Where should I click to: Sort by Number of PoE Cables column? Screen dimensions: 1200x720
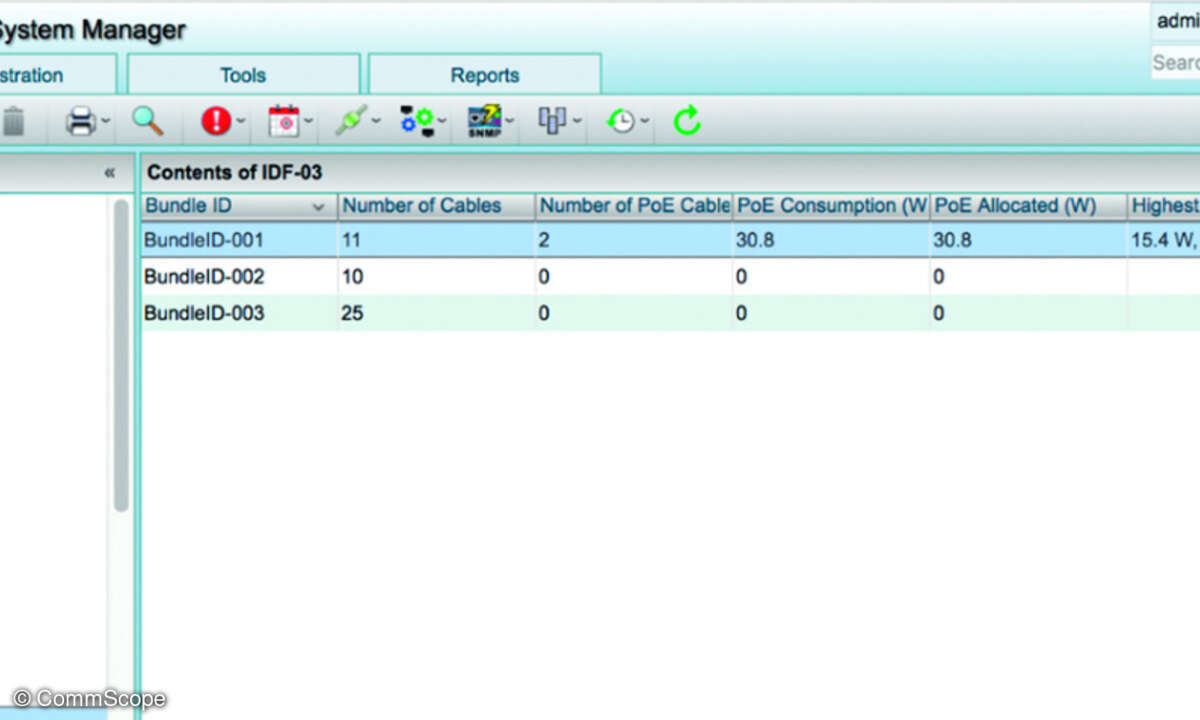(634, 206)
